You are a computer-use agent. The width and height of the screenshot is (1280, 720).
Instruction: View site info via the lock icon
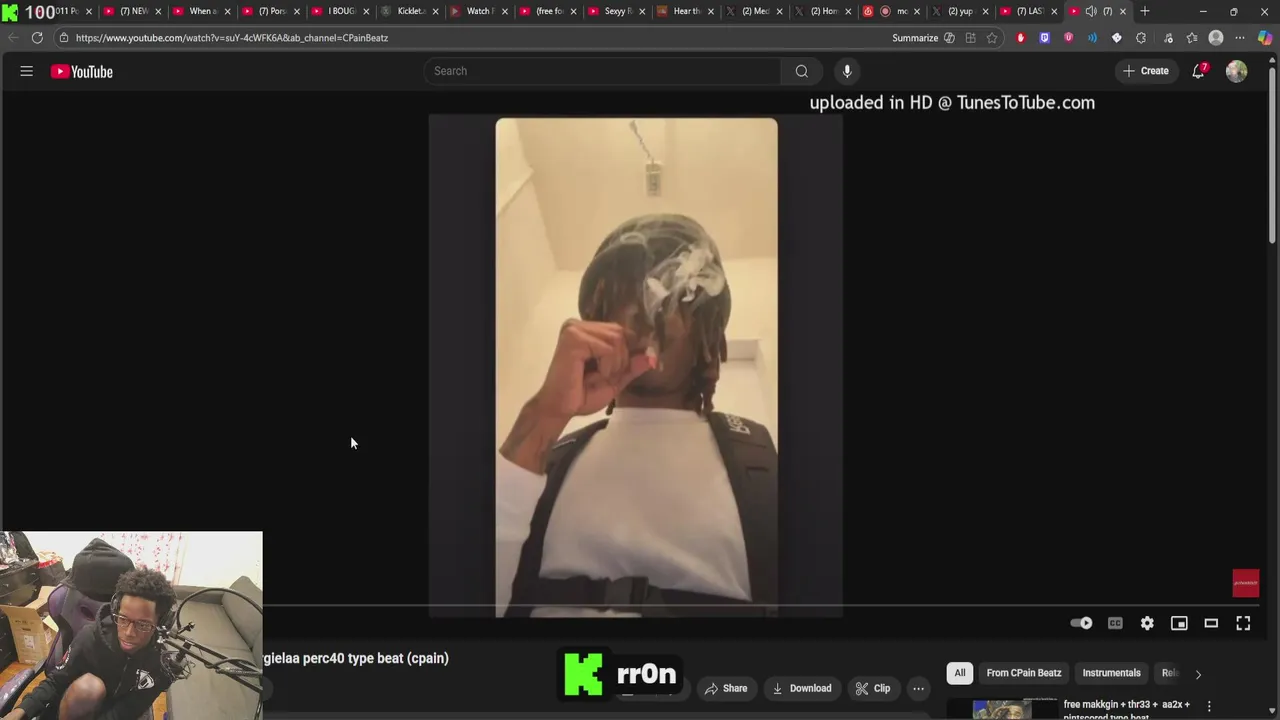tap(63, 38)
